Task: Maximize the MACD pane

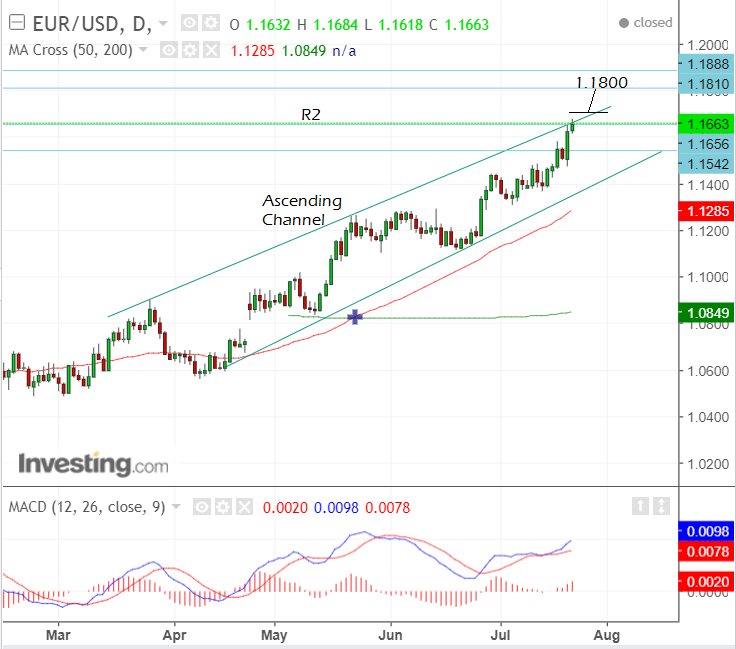Action: coord(659,506)
